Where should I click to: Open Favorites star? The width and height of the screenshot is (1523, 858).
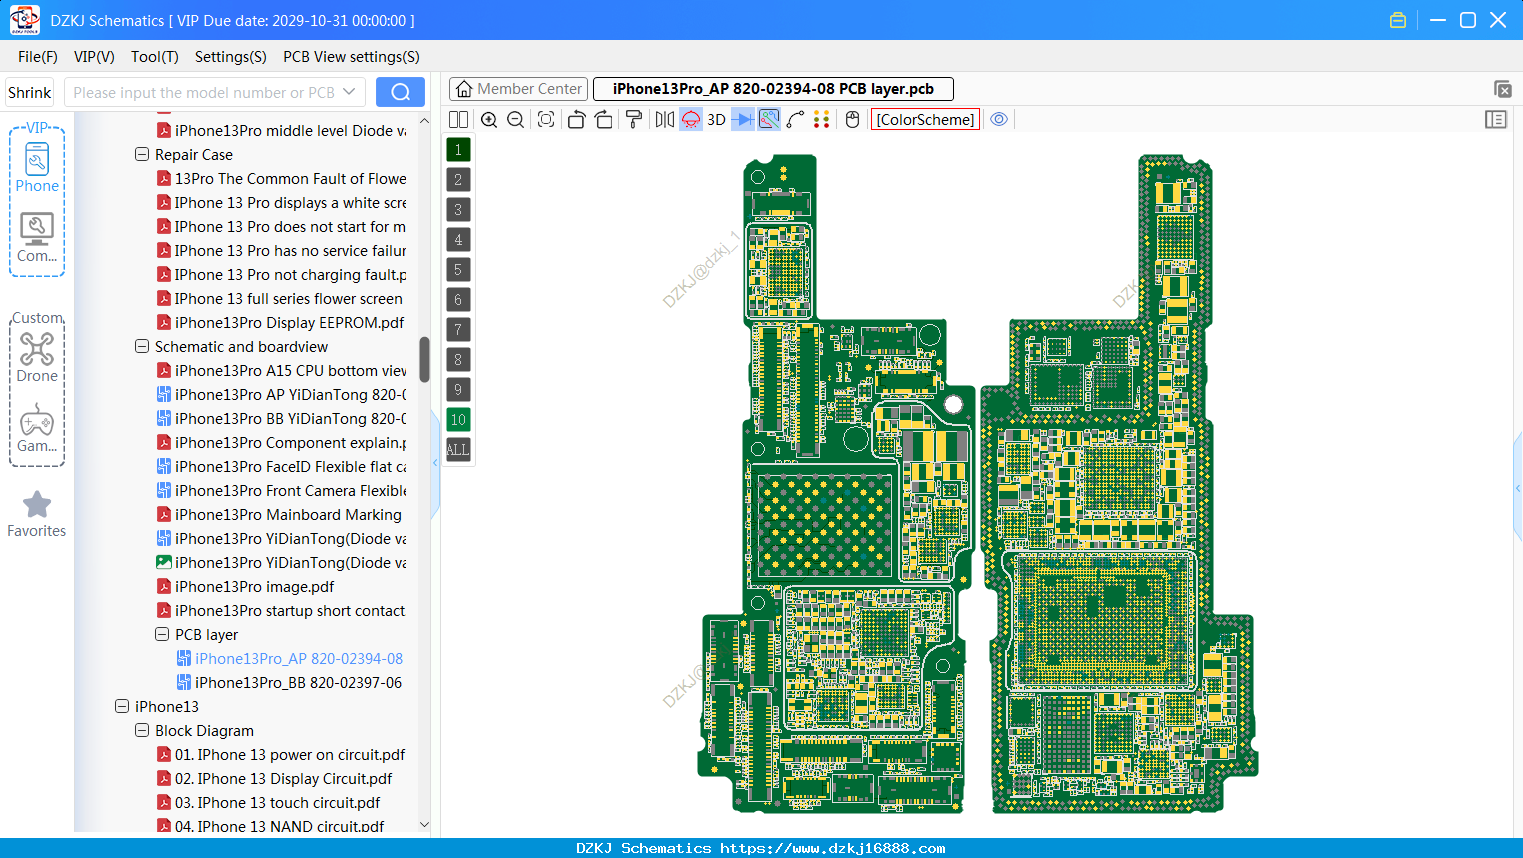[37, 514]
